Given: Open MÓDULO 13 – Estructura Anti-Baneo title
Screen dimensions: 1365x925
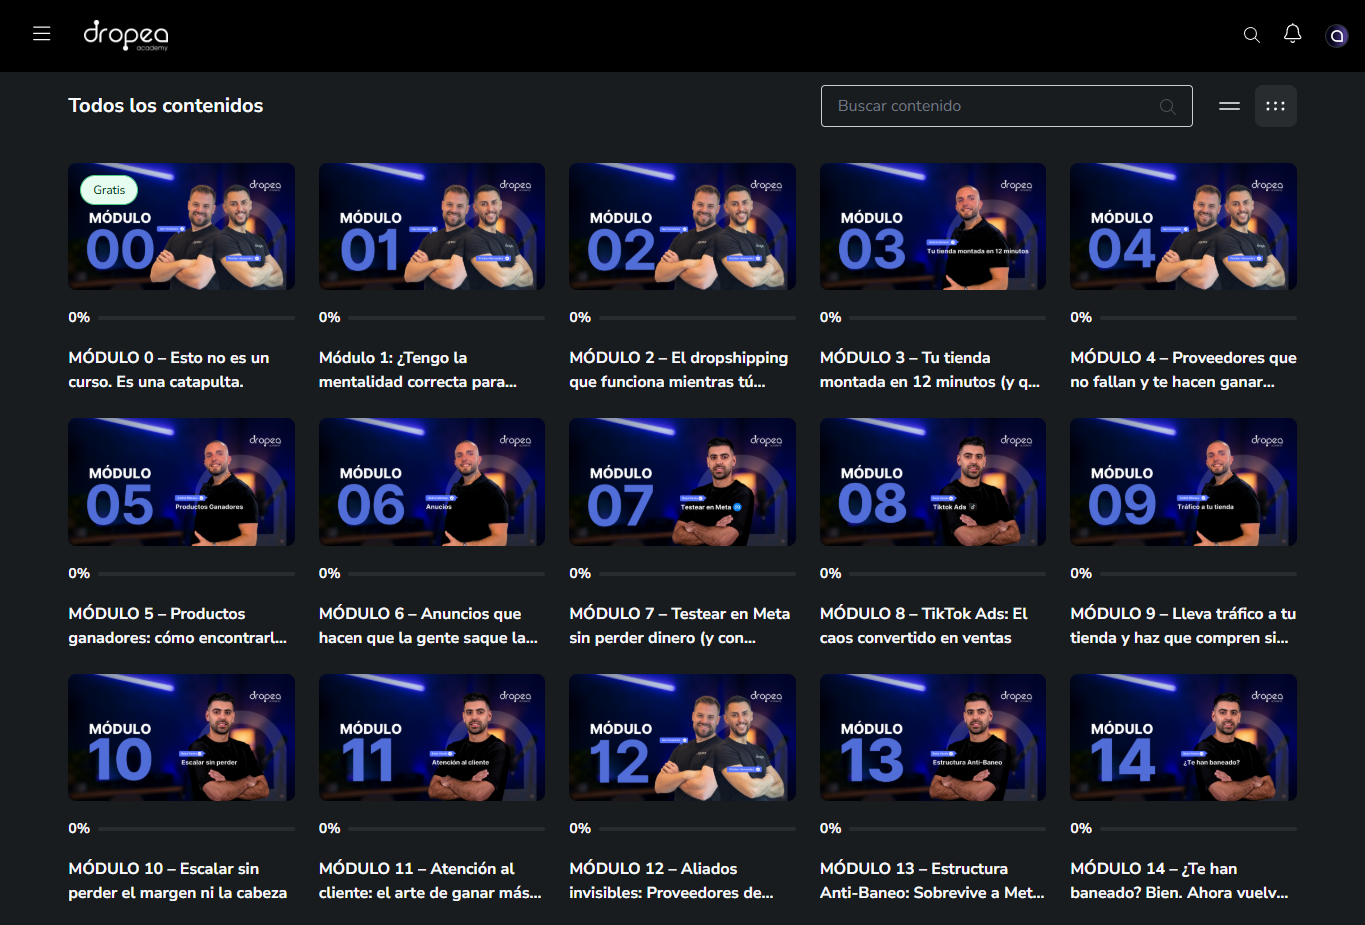Looking at the screenshot, I should tap(931, 880).
